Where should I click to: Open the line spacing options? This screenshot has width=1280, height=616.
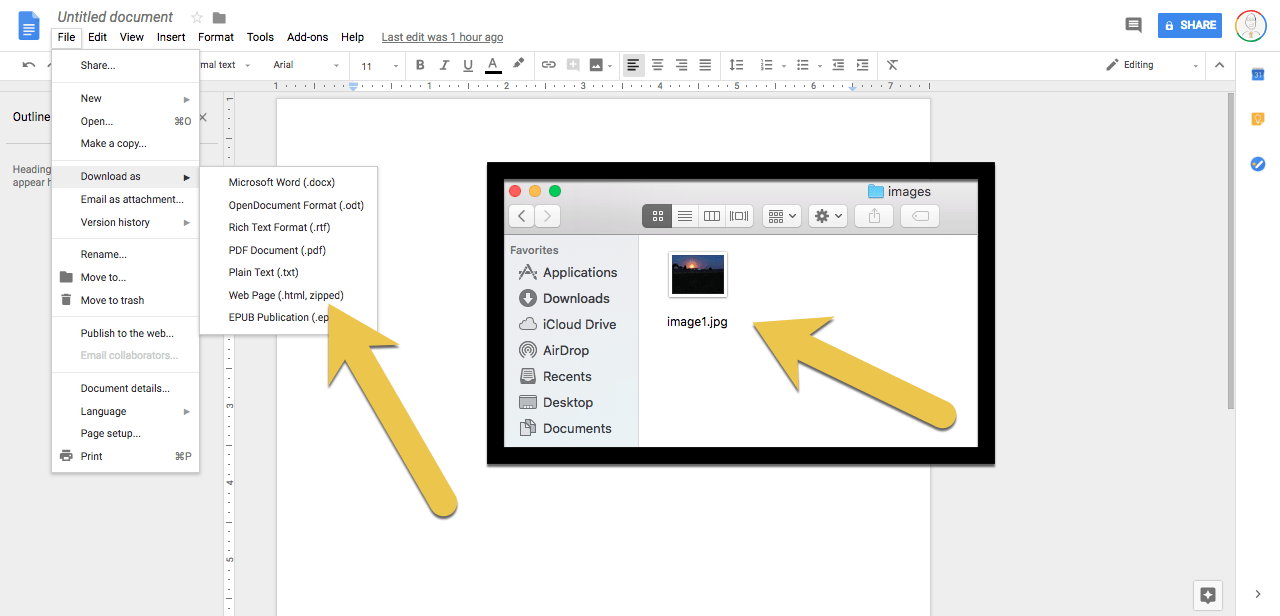point(736,65)
